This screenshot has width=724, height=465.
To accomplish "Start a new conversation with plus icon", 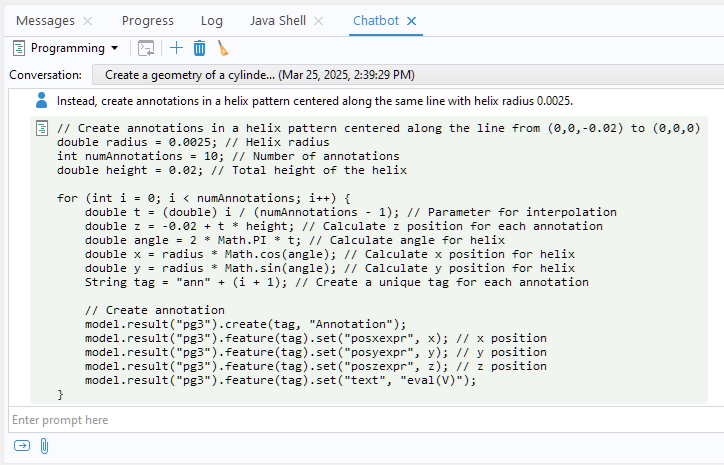I will point(176,48).
